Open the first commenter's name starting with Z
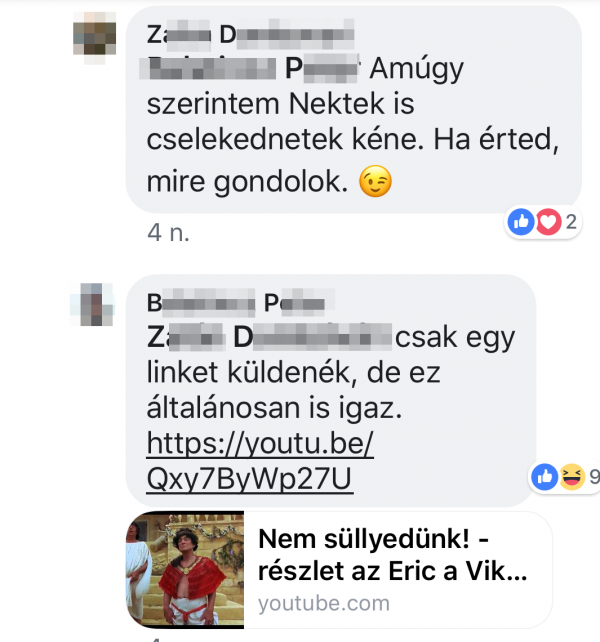The image size is (600, 642). pos(250,34)
